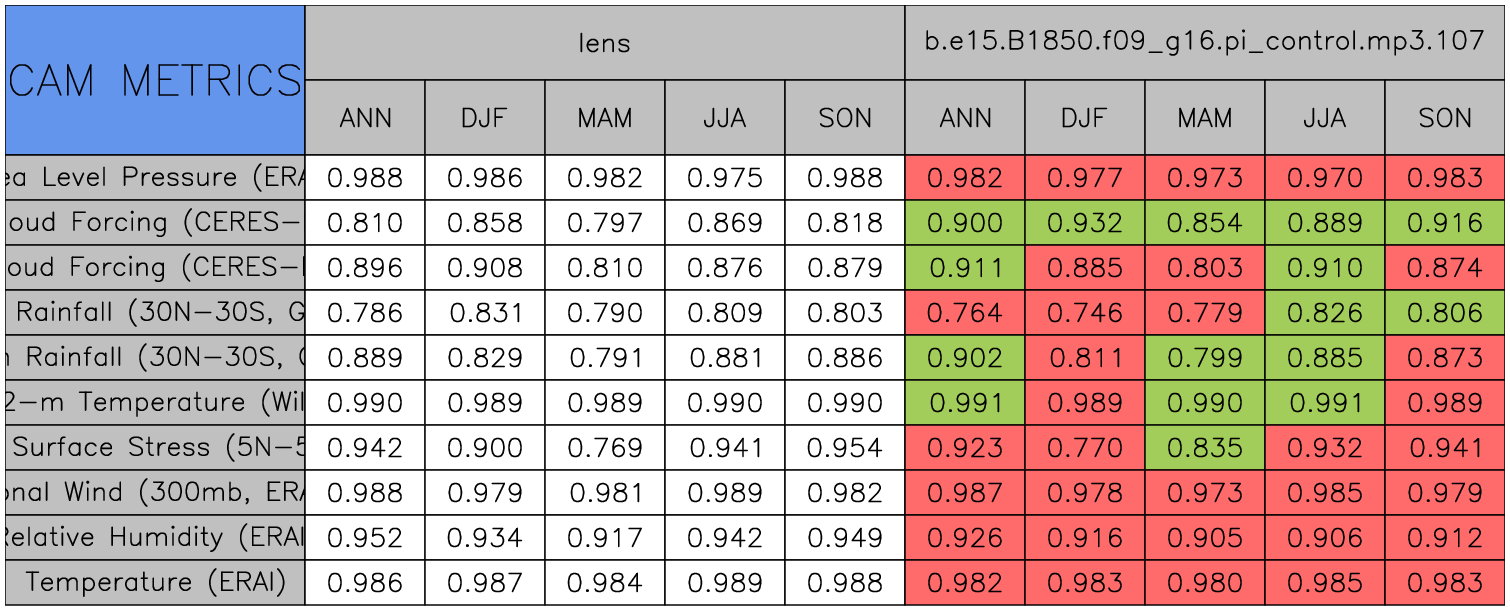Click the lens 0.952 Relative Humidity cell
Image resolution: width=1510 pixels, height=611 pixels.
[364, 538]
